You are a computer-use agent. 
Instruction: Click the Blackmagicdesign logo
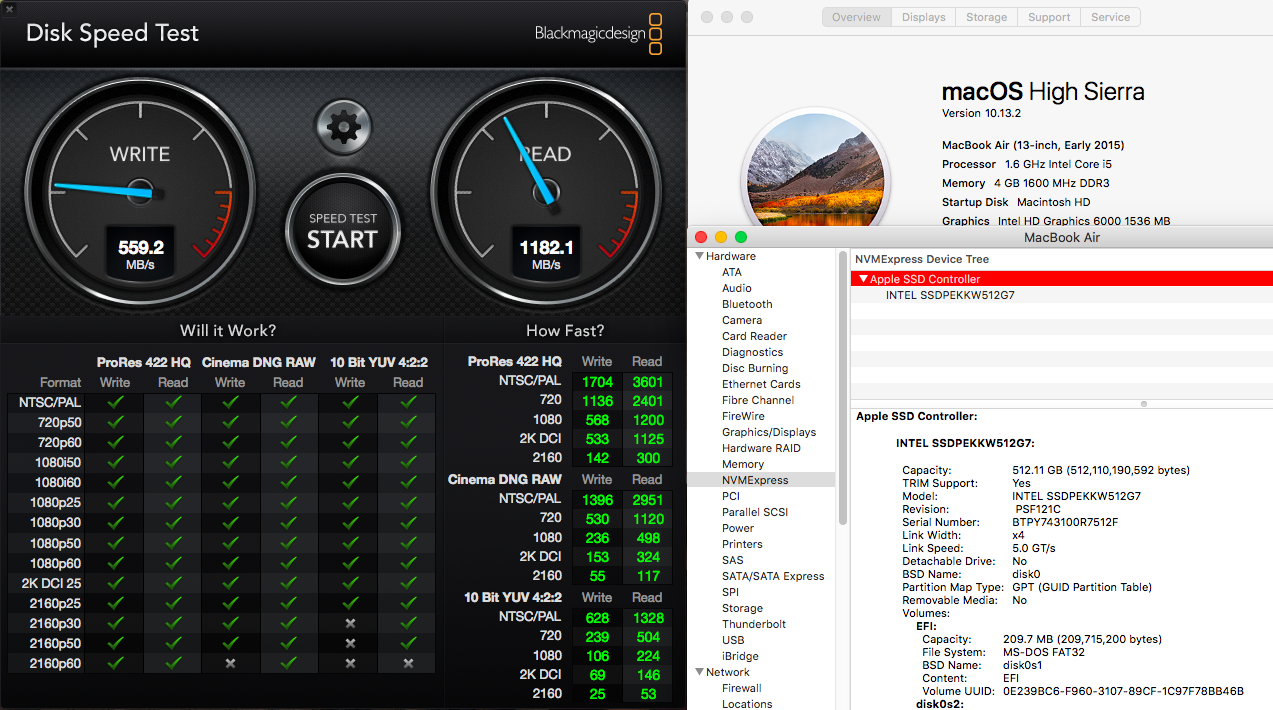pos(599,33)
